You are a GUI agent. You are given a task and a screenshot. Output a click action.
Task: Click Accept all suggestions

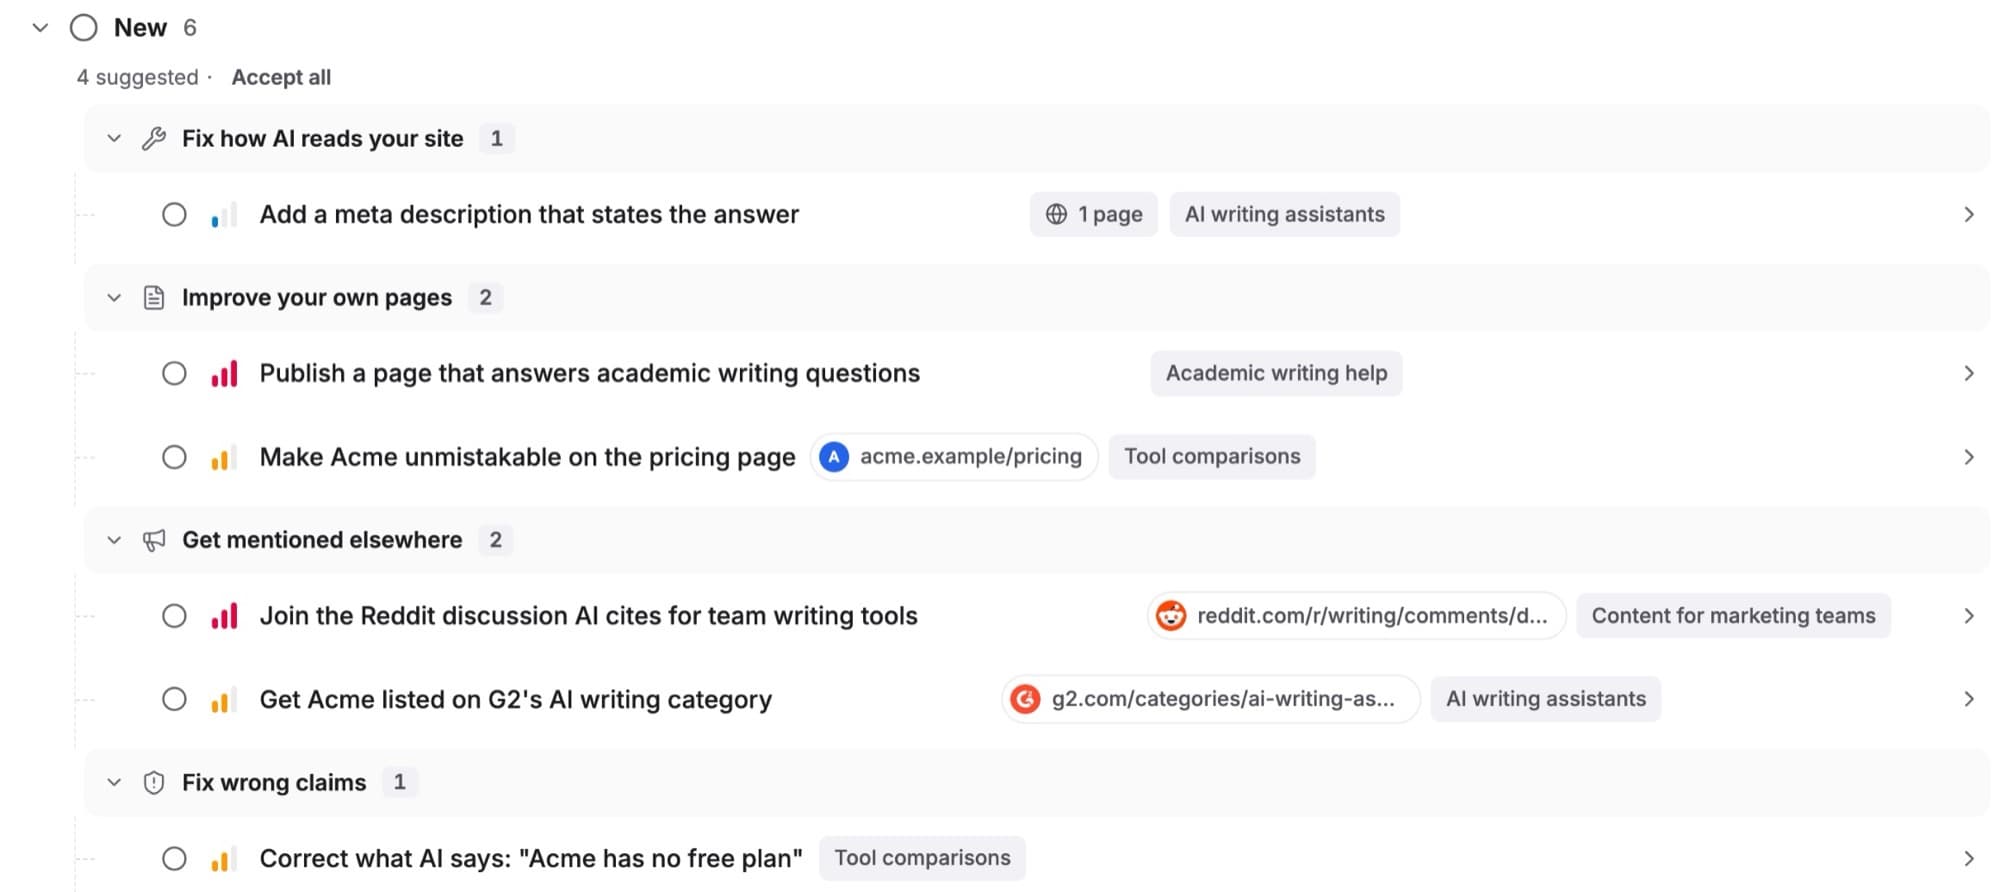(281, 78)
